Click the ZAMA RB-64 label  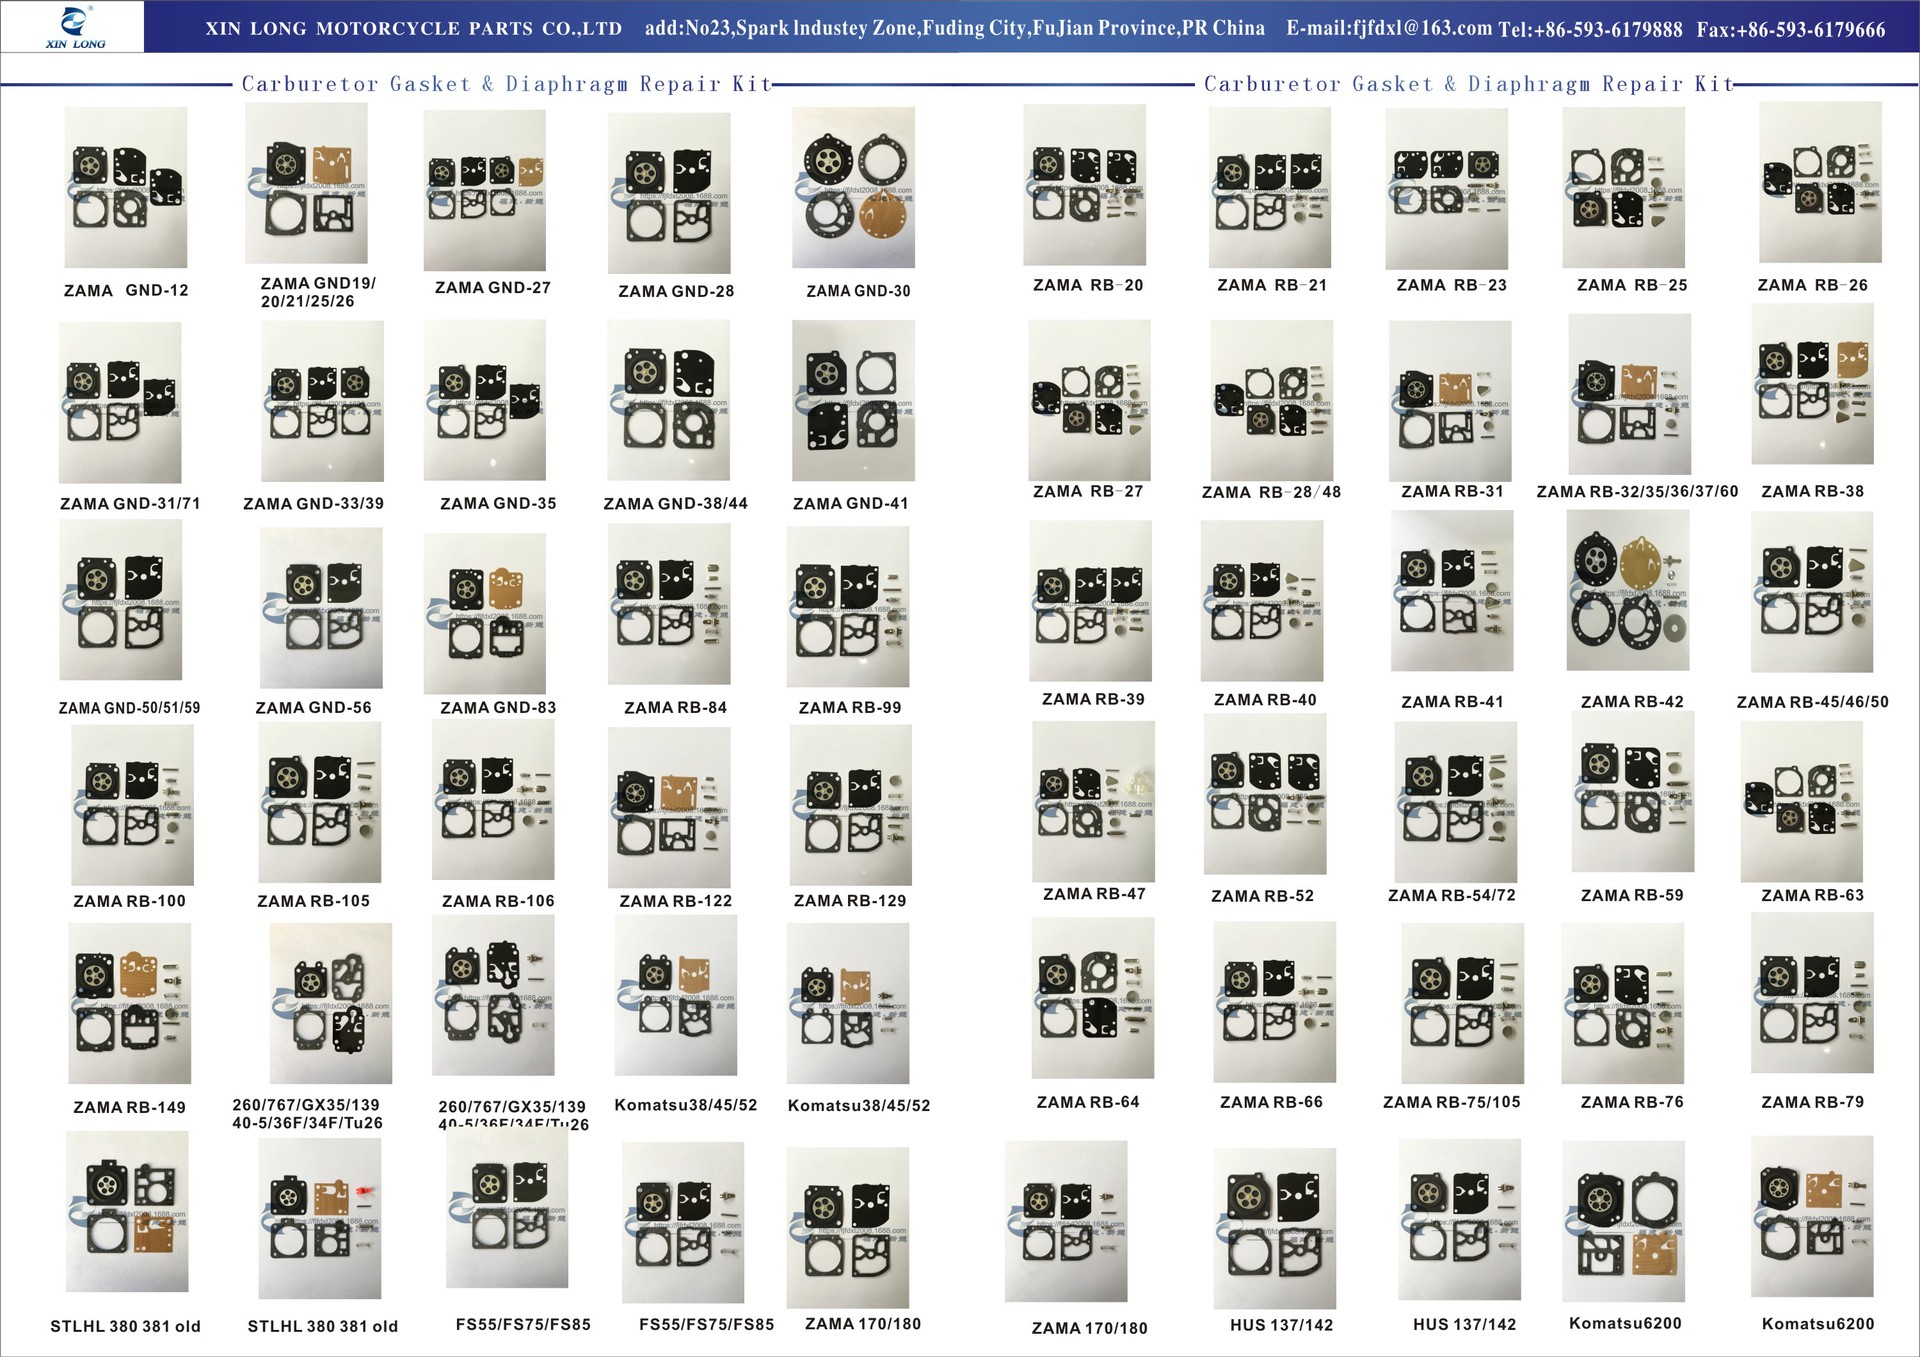point(1087,1102)
